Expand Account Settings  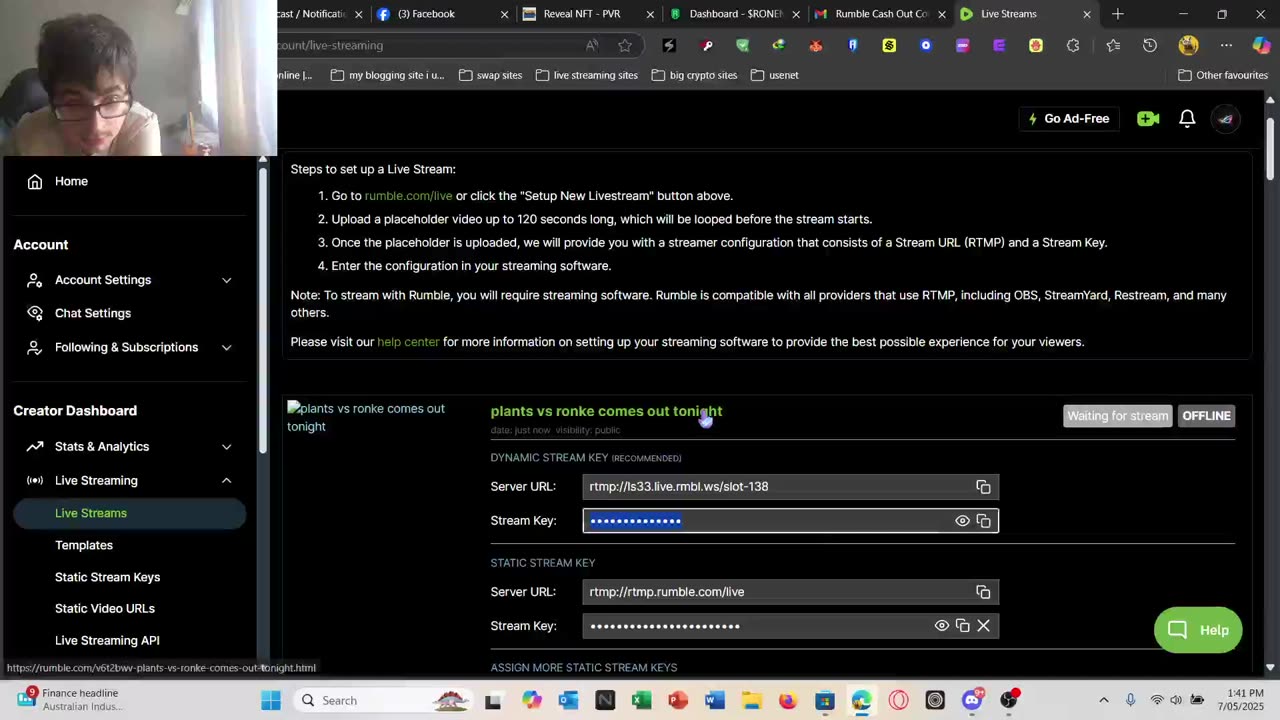pos(128,280)
